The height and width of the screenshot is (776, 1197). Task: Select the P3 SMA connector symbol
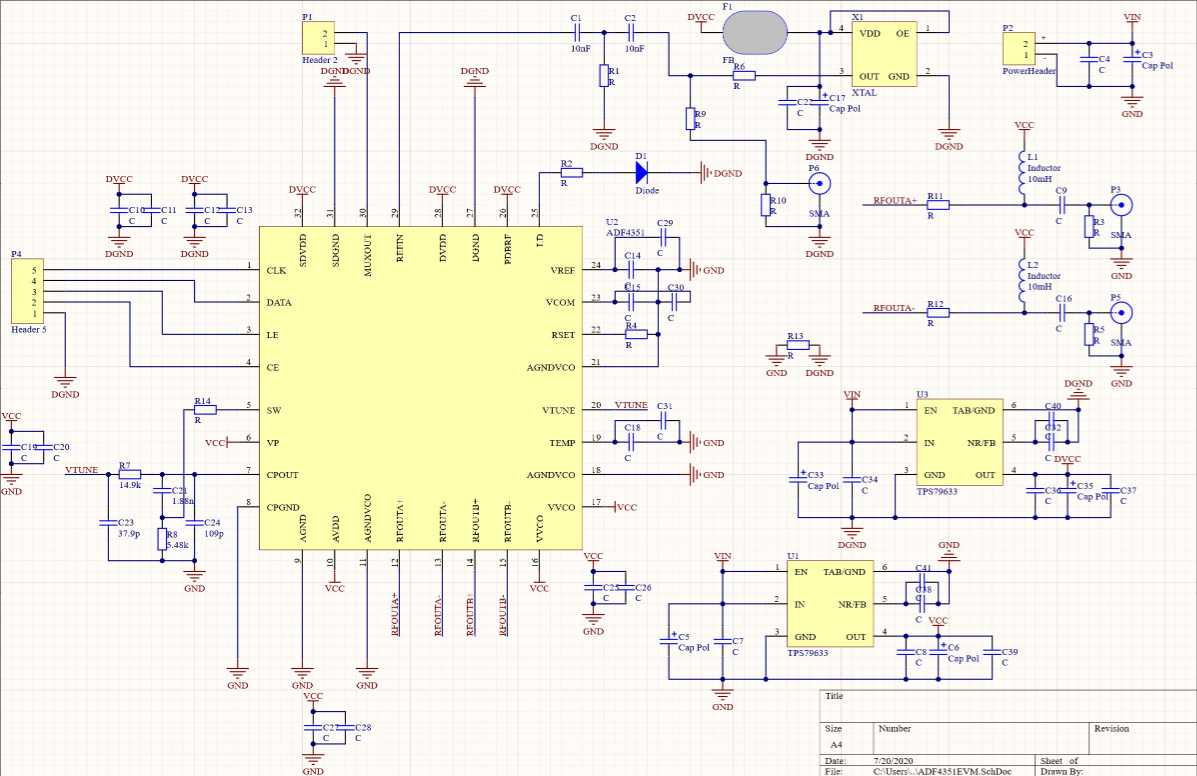(x=1121, y=204)
